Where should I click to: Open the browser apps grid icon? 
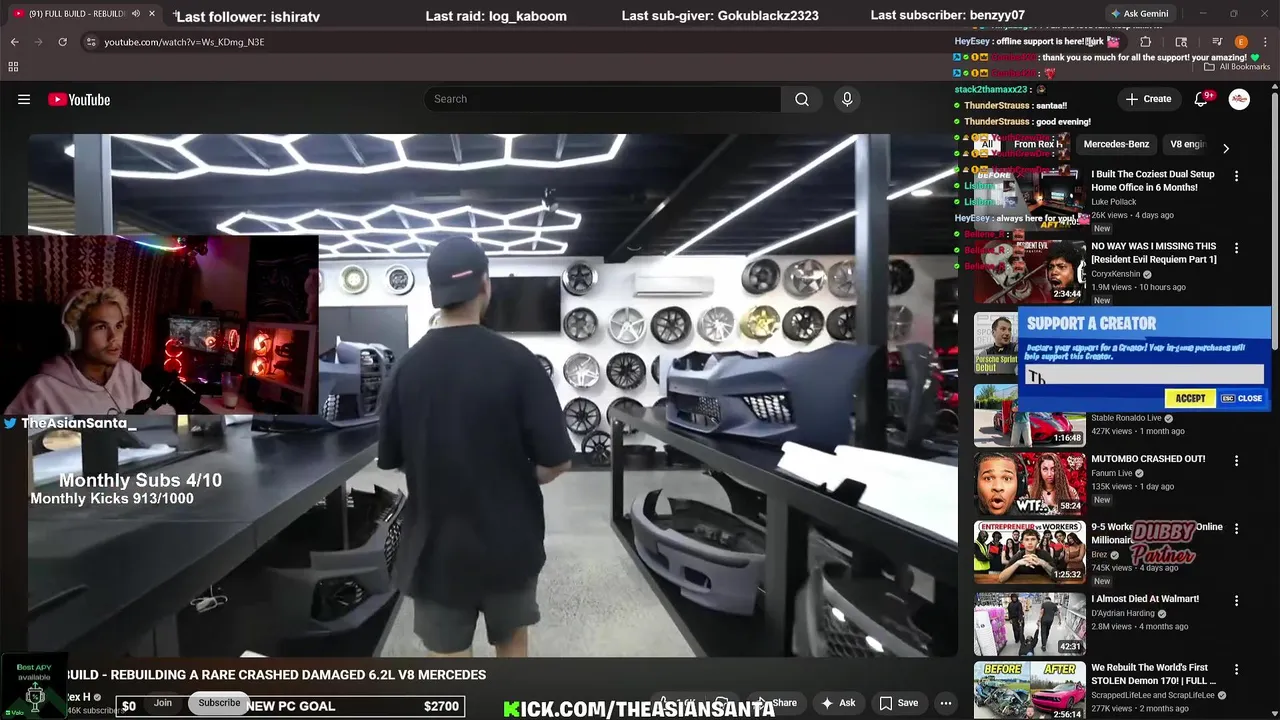coord(13,67)
